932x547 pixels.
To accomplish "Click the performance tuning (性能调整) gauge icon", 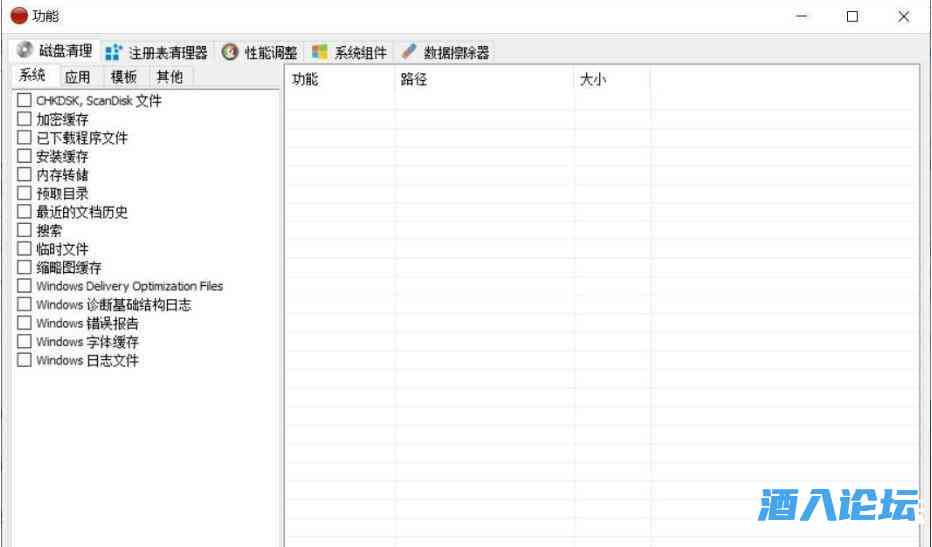I will (230, 52).
